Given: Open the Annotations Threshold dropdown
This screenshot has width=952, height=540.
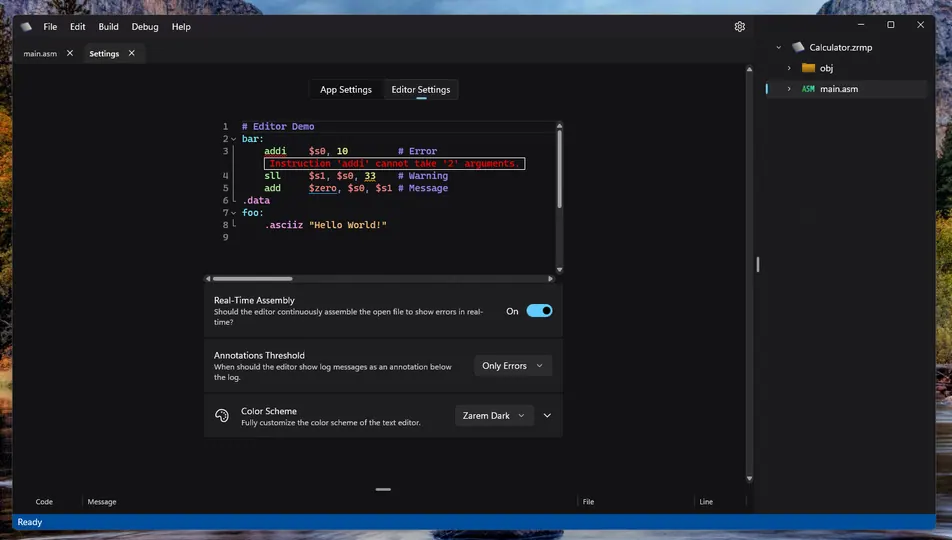Looking at the screenshot, I should point(512,366).
